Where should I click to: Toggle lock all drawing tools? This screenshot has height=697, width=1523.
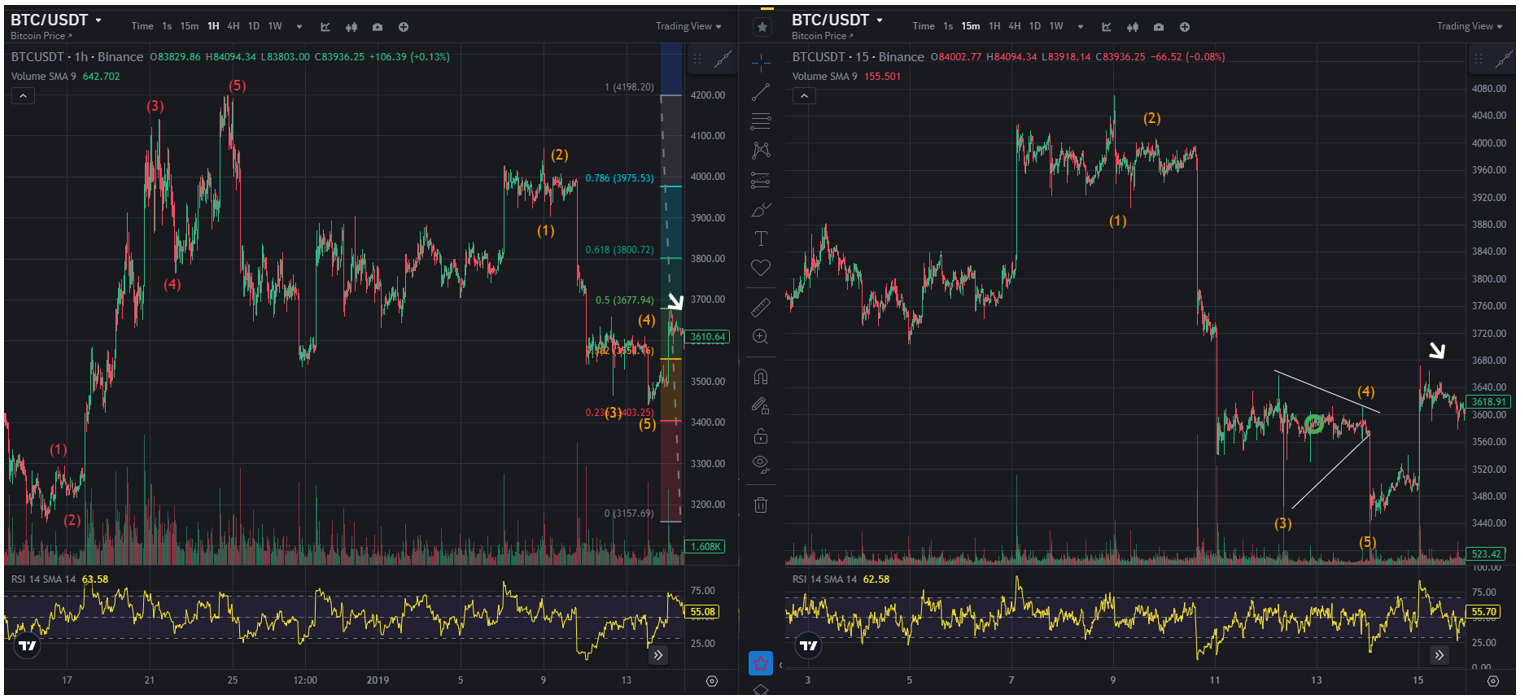pos(761,436)
